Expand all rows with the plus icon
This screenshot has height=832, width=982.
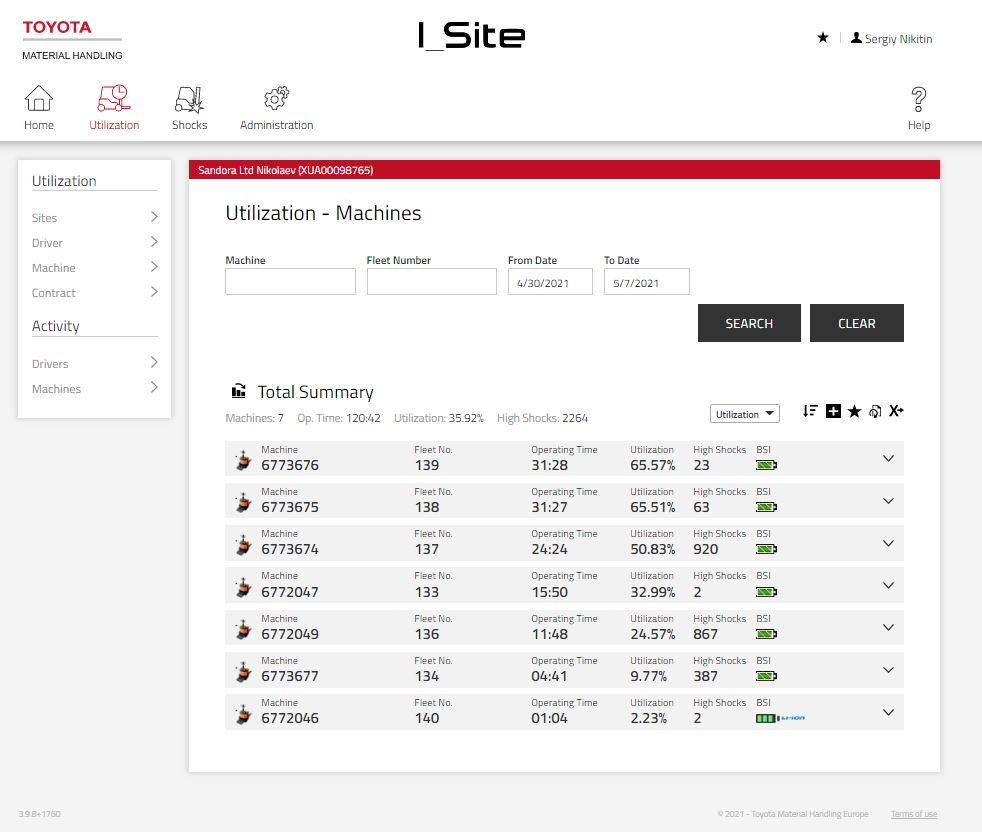tap(833, 411)
